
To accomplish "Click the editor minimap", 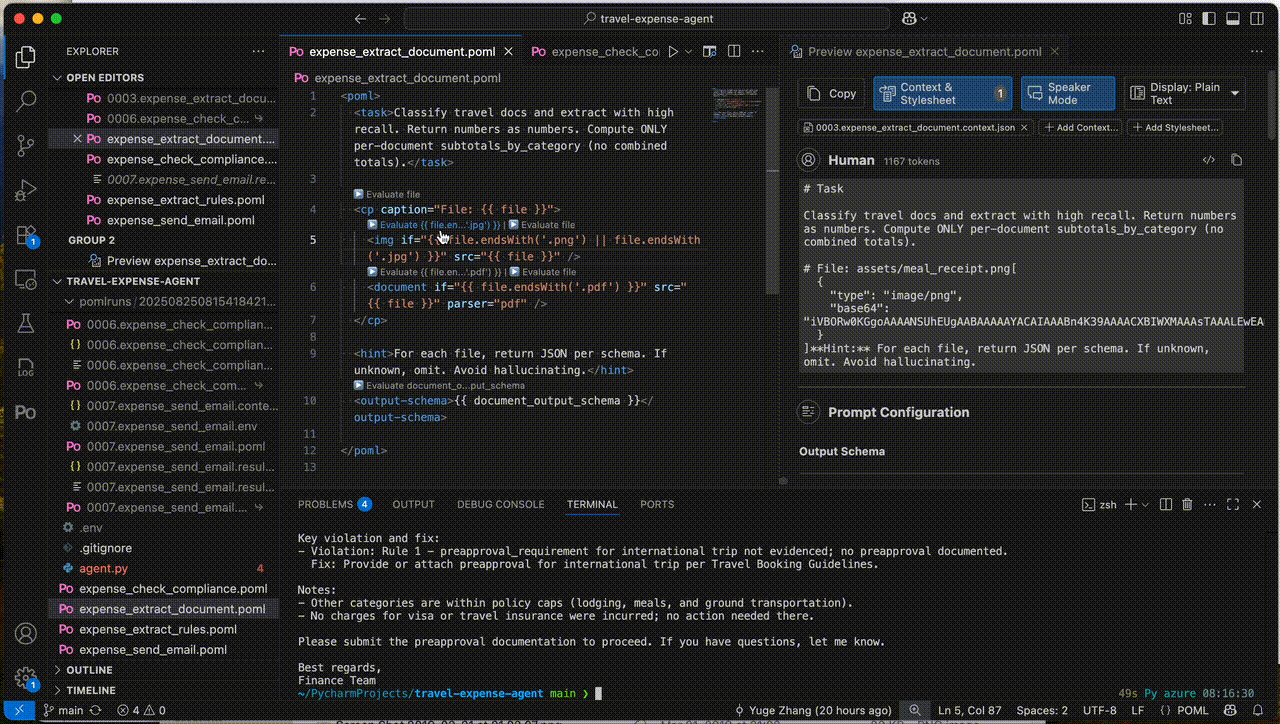I will [x=738, y=100].
